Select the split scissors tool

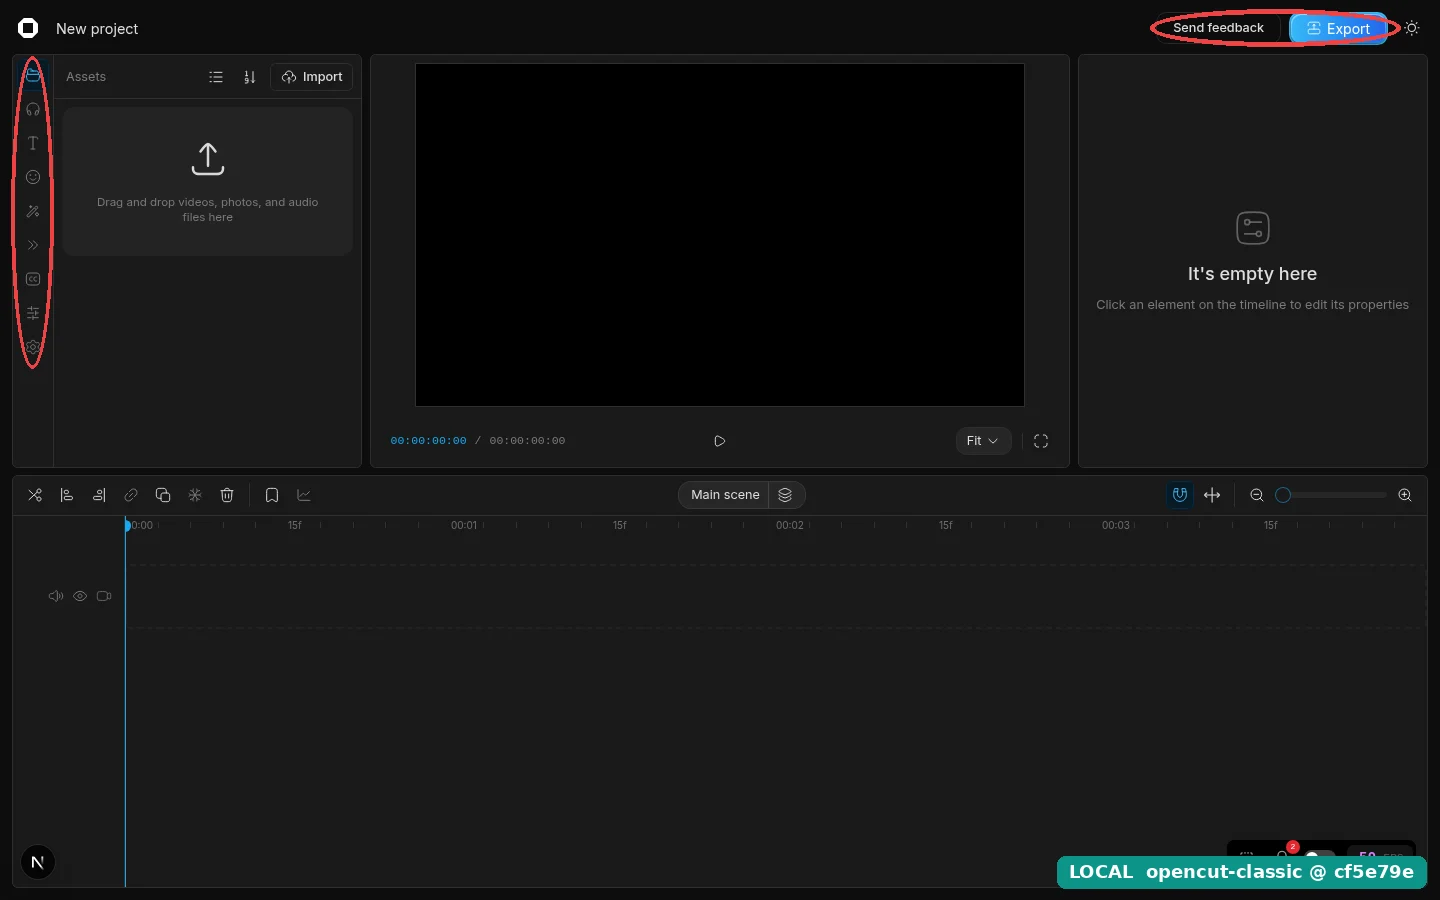point(35,495)
